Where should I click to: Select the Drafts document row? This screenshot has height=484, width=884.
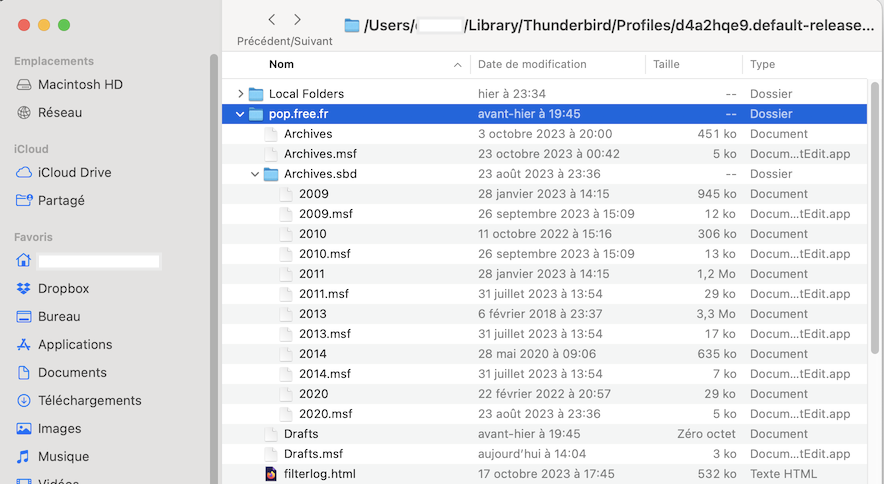(301, 434)
